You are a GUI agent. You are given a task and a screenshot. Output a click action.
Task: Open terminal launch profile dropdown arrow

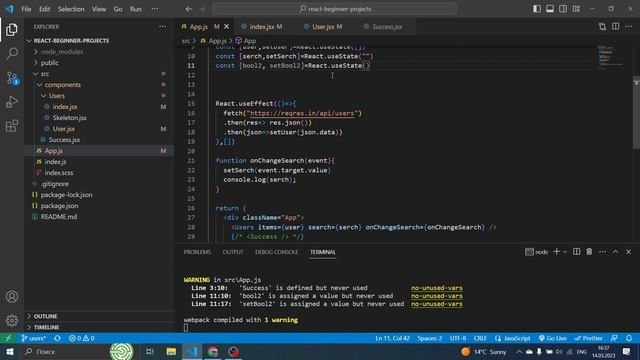pos(565,252)
